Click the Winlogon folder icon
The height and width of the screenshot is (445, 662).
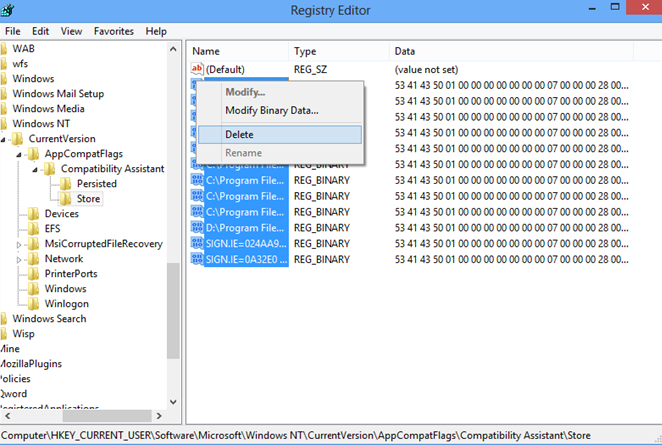pos(34,304)
